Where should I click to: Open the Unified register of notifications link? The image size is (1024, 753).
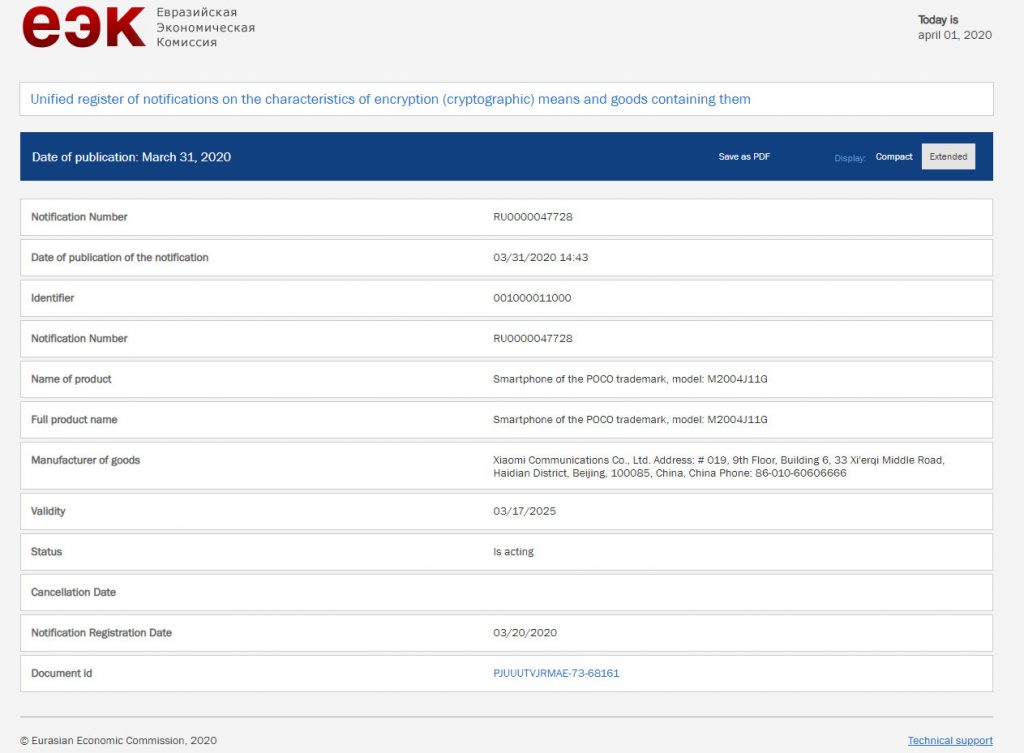click(x=391, y=99)
